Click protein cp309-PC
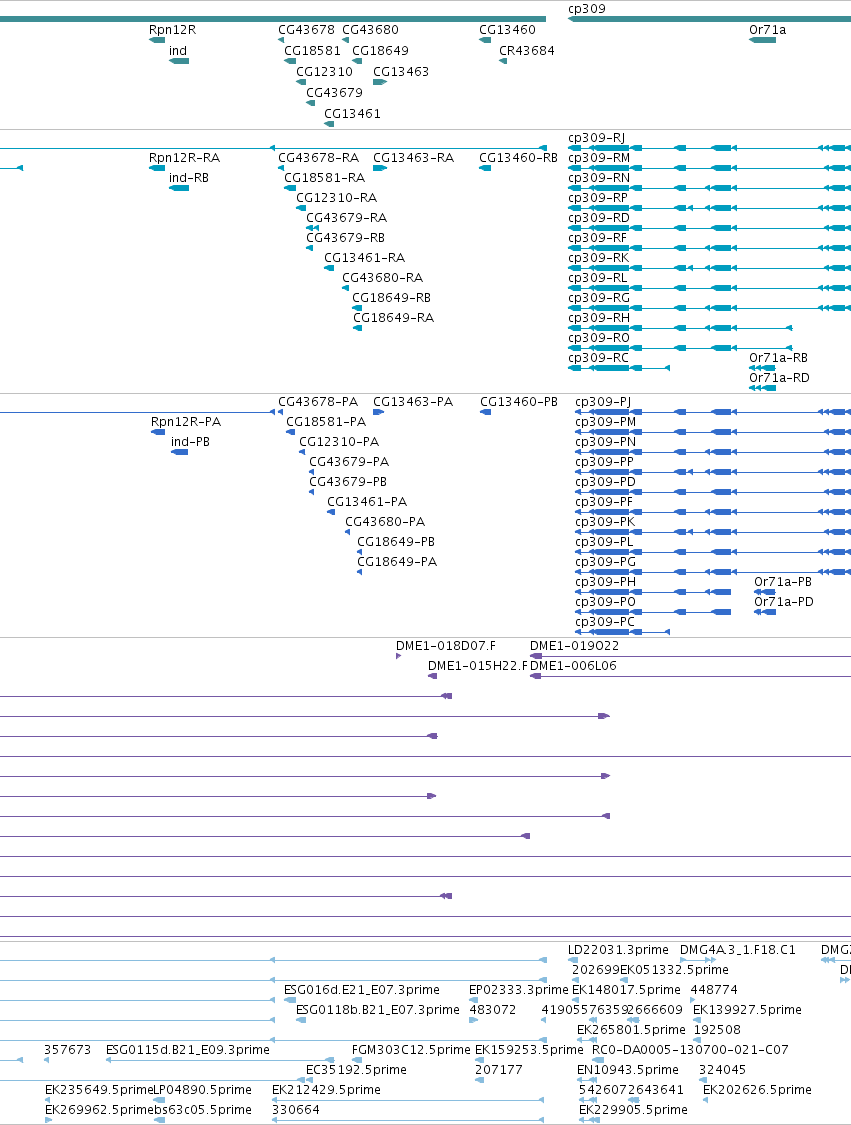 [604, 622]
